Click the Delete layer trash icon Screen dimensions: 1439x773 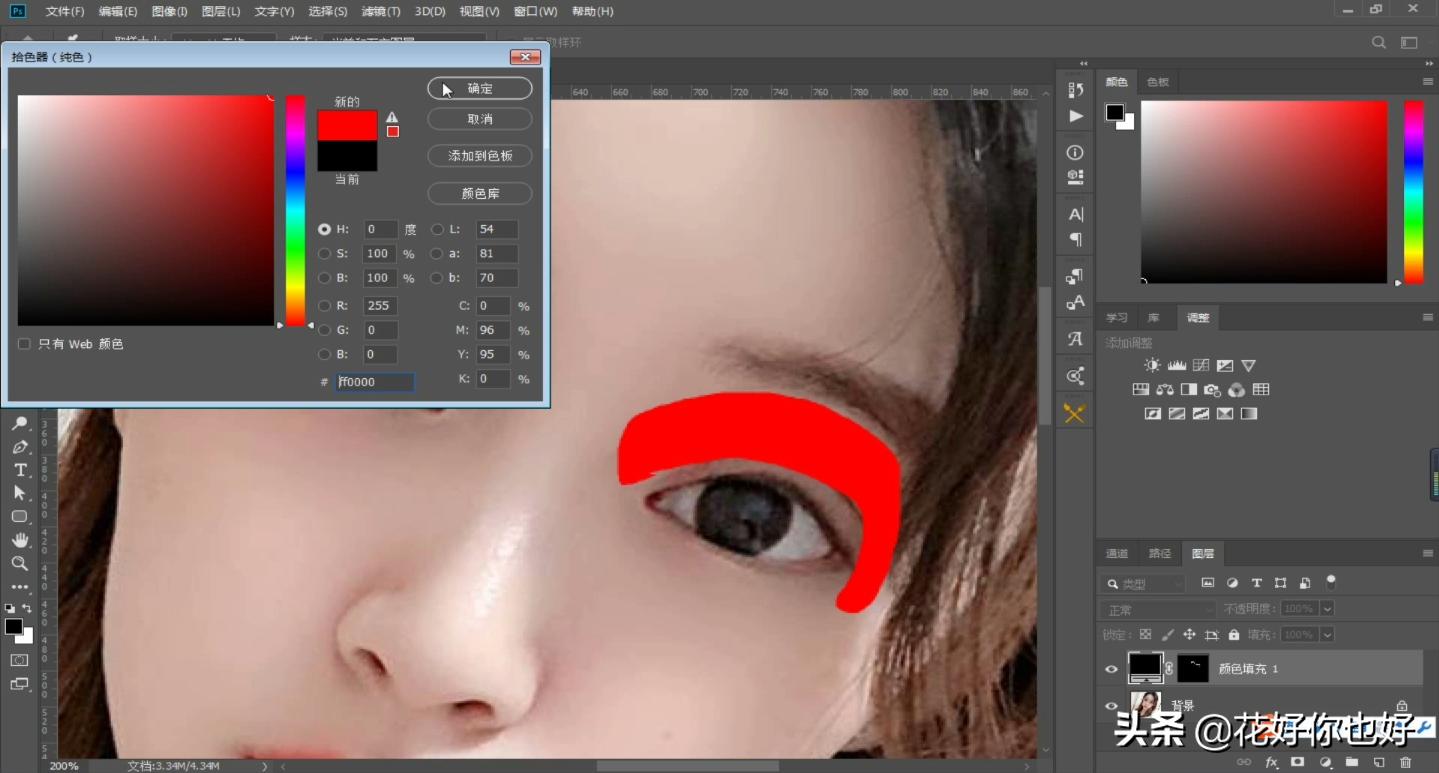click(x=1406, y=762)
